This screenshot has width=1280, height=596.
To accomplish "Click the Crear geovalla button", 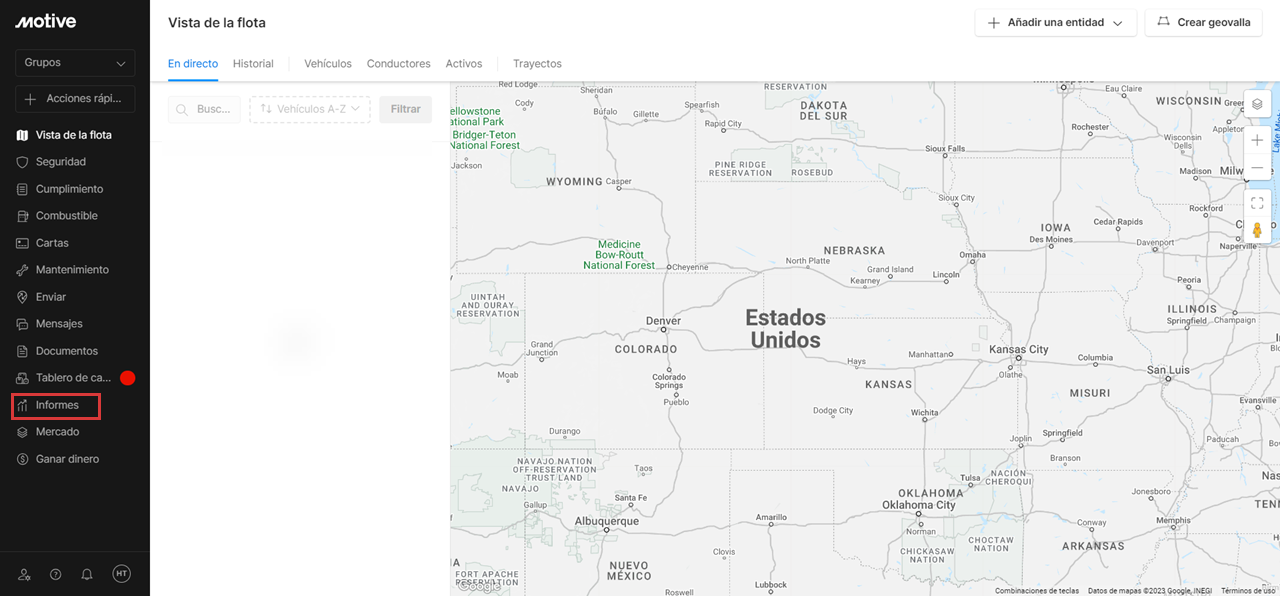I will tap(1203, 23).
